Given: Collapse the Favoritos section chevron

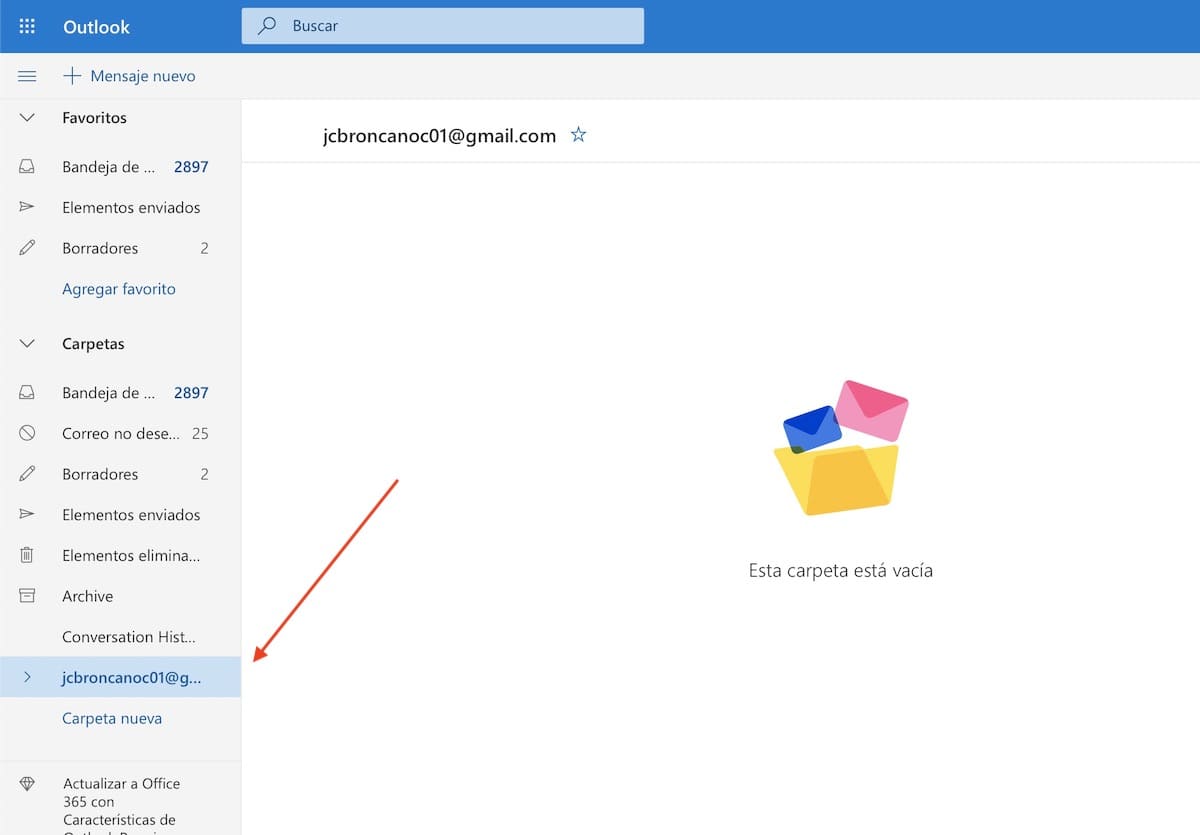Looking at the screenshot, I should pyautogui.click(x=27, y=118).
